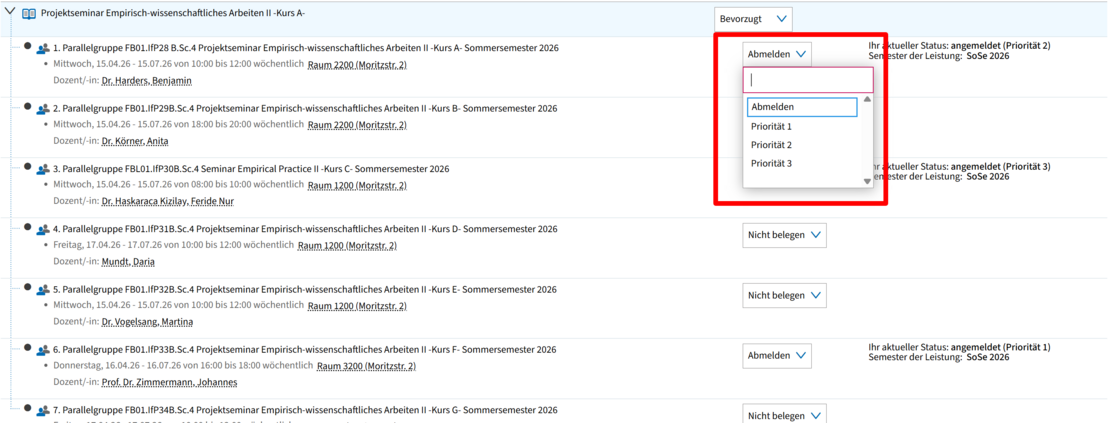Viewport: 1110px width, 423px height.
Task: Open Nicht belegen dropdown for Kurs D
Action: [x=784, y=235]
